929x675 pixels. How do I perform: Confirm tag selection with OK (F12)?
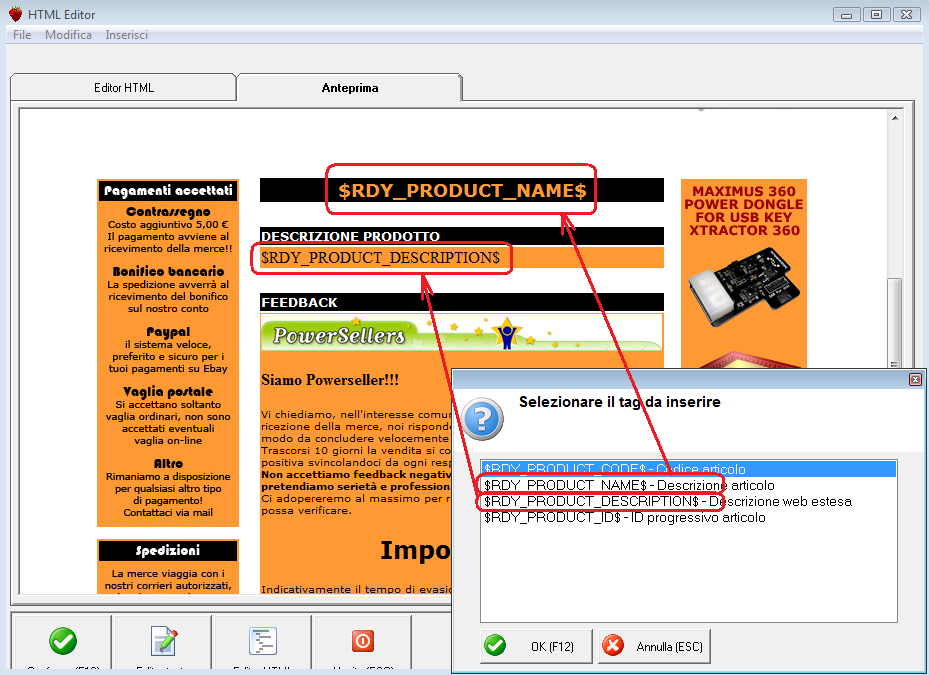536,646
